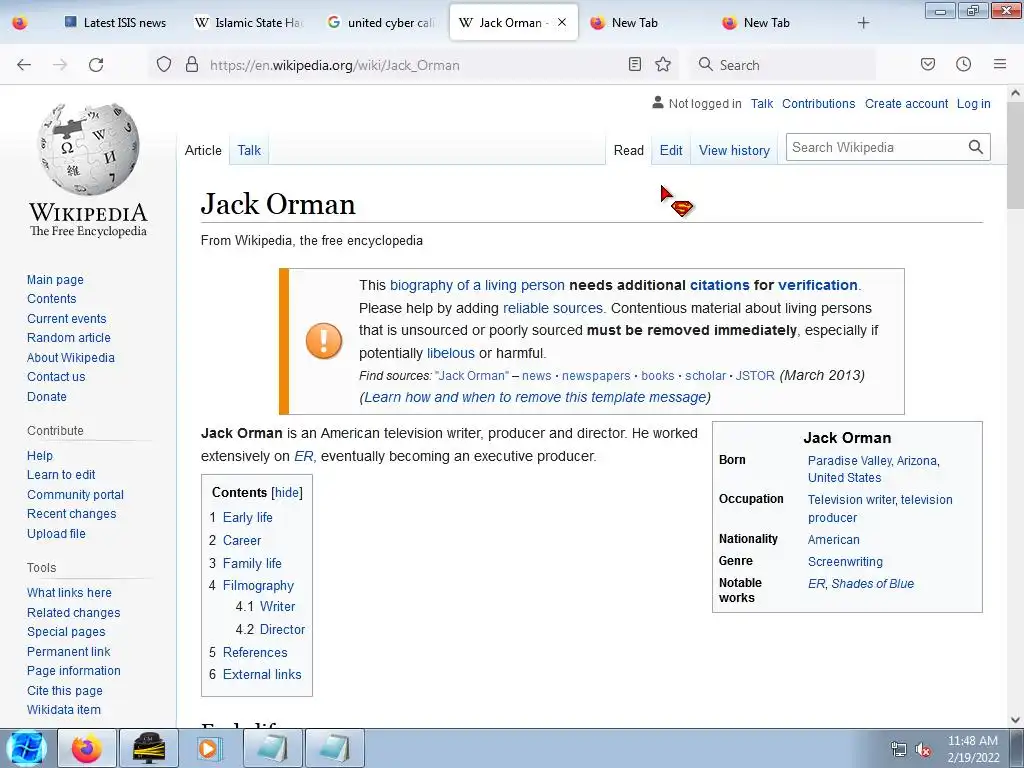Click the Firefox Search box

[x=782, y=65]
